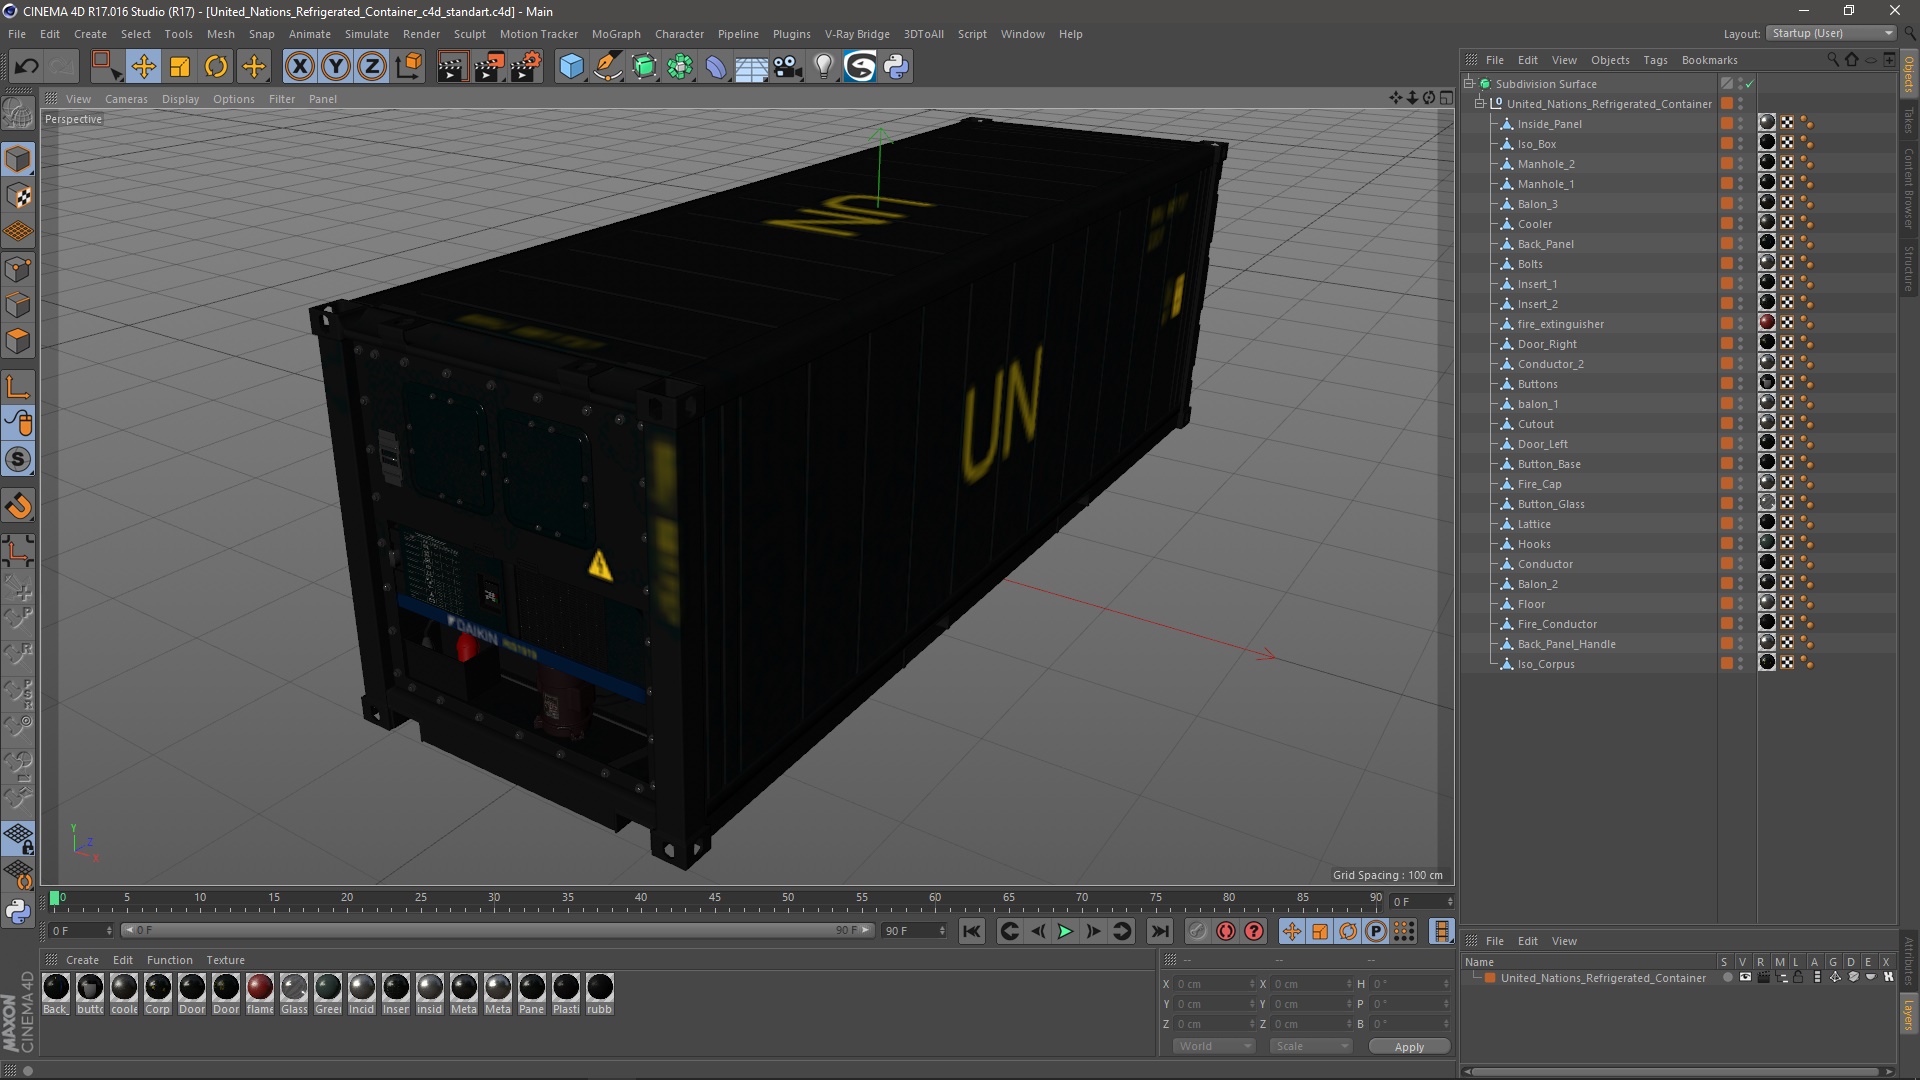1920x1080 pixels.
Task: Play the animation forward
Action: click(x=1066, y=932)
